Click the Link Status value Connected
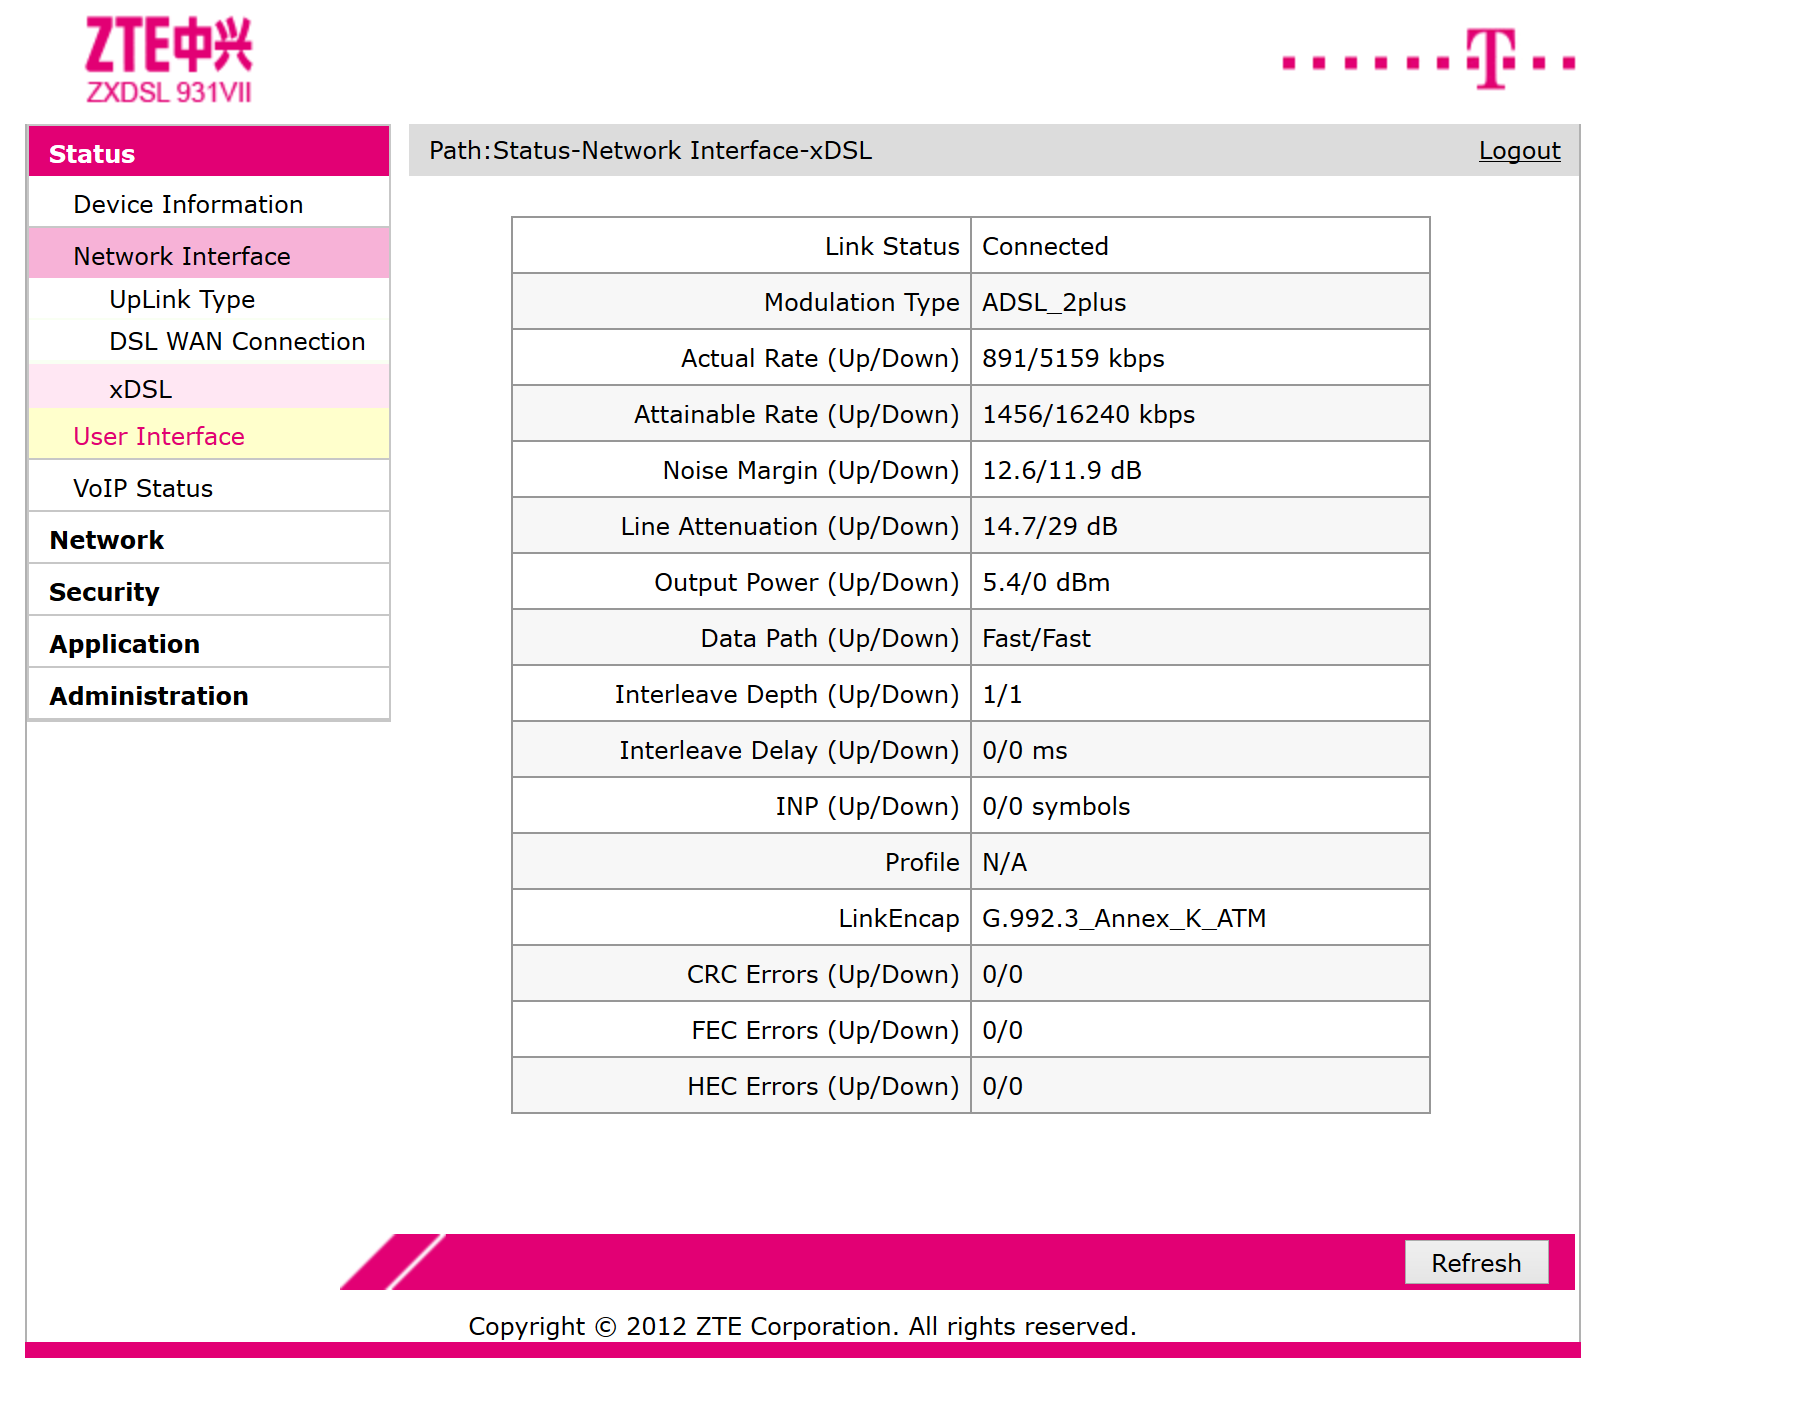Image resolution: width=1820 pixels, height=1423 pixels. click(x=1044, y=247)
